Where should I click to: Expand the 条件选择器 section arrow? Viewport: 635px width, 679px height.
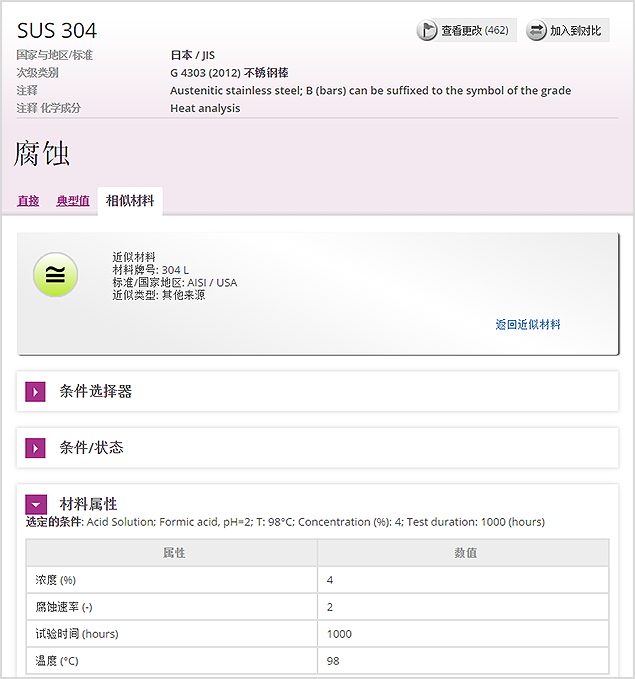(x=36, y=392)
